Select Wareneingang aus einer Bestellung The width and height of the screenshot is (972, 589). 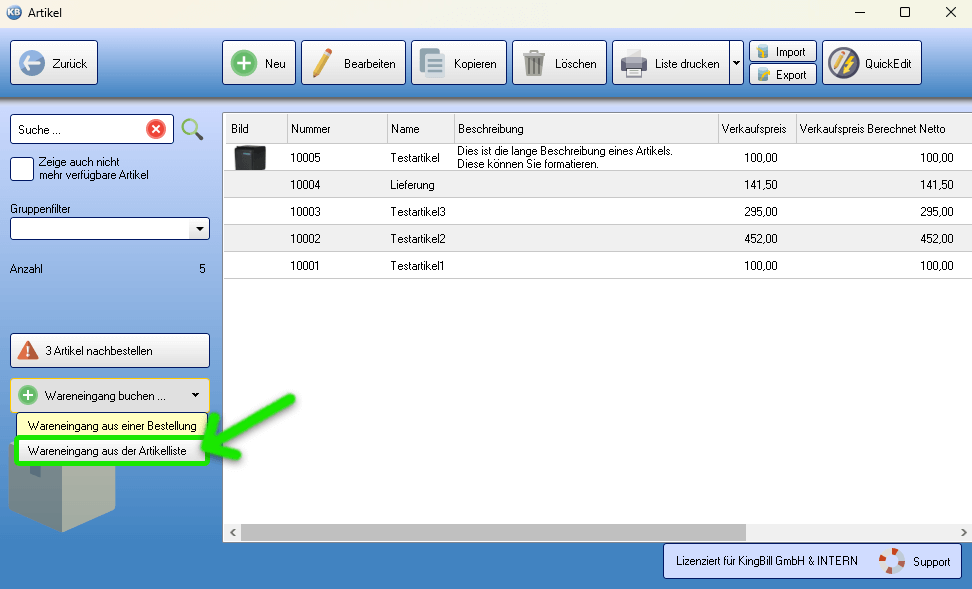[112, 426]
